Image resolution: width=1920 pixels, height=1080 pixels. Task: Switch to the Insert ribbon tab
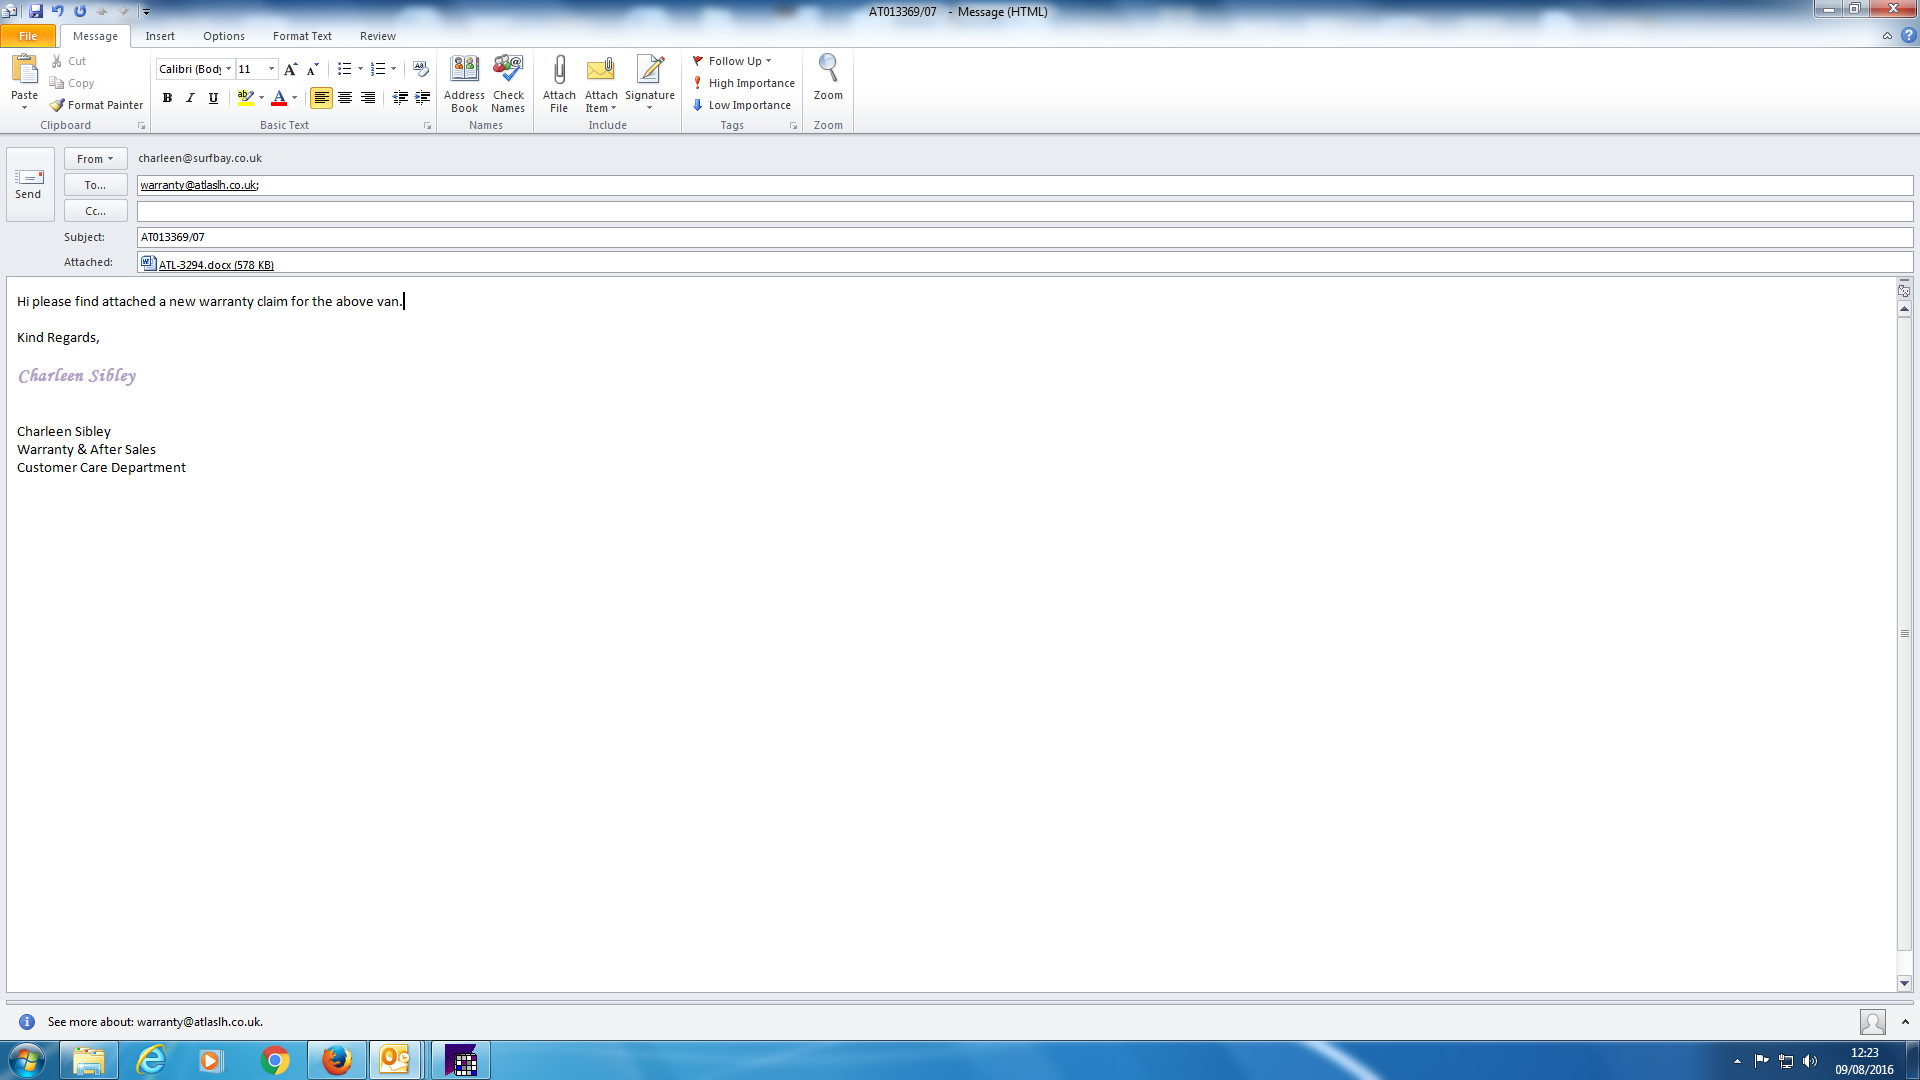click(x=160, y=36)
